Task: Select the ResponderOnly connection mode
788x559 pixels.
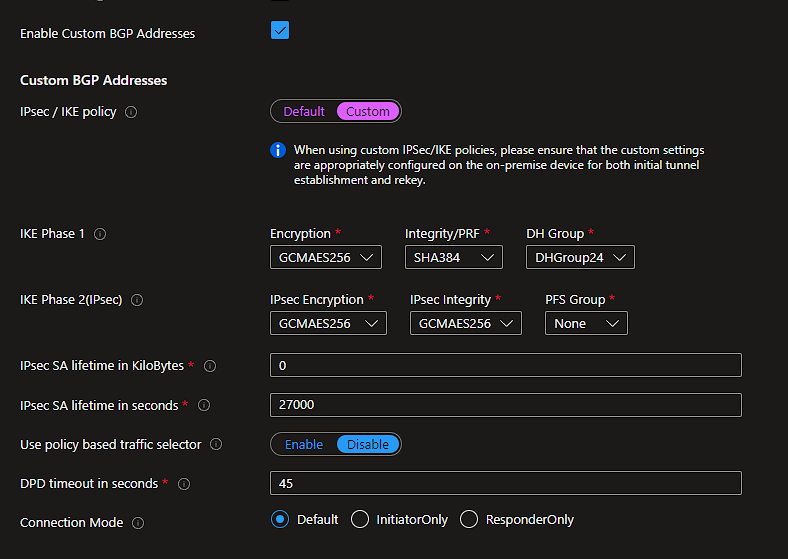Action: point(469,520)
